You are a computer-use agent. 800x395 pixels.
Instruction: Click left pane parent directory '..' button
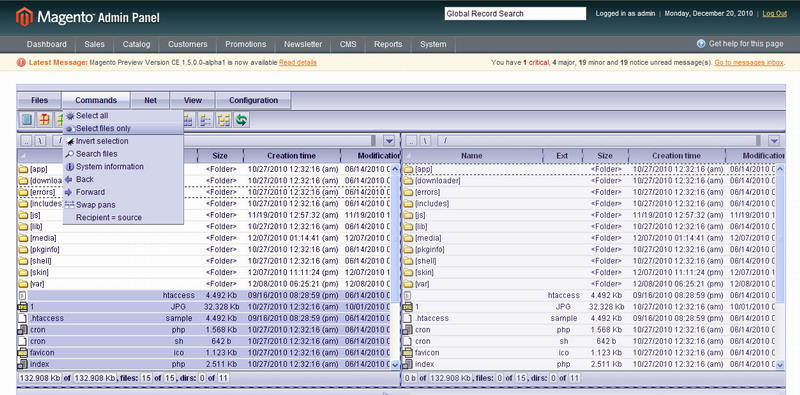click(27, 141)
